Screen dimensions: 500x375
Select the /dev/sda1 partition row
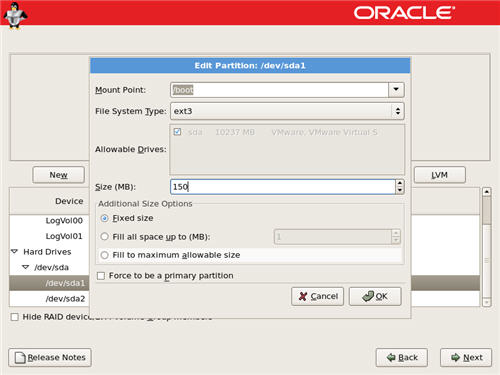click(49, 283)
